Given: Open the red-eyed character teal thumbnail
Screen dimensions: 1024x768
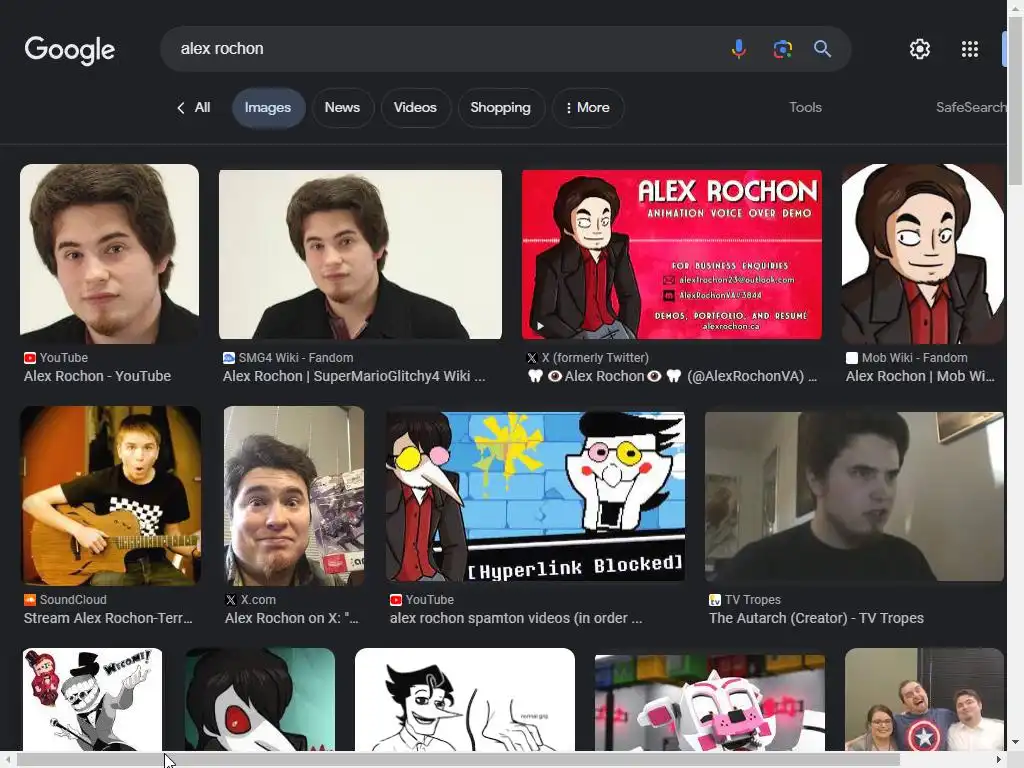Looking at the screenshot, I should [260, 699].
